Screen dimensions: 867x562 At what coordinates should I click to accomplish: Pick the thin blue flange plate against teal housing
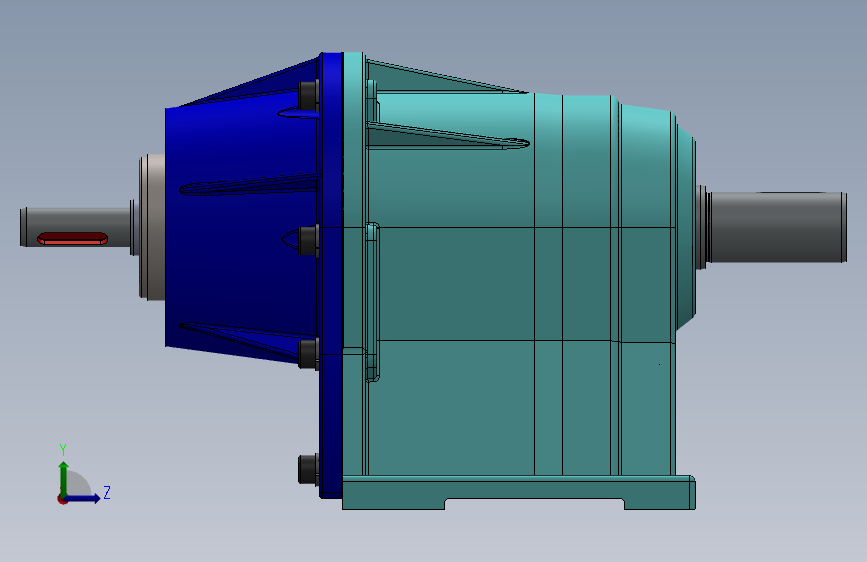(331, 275)
